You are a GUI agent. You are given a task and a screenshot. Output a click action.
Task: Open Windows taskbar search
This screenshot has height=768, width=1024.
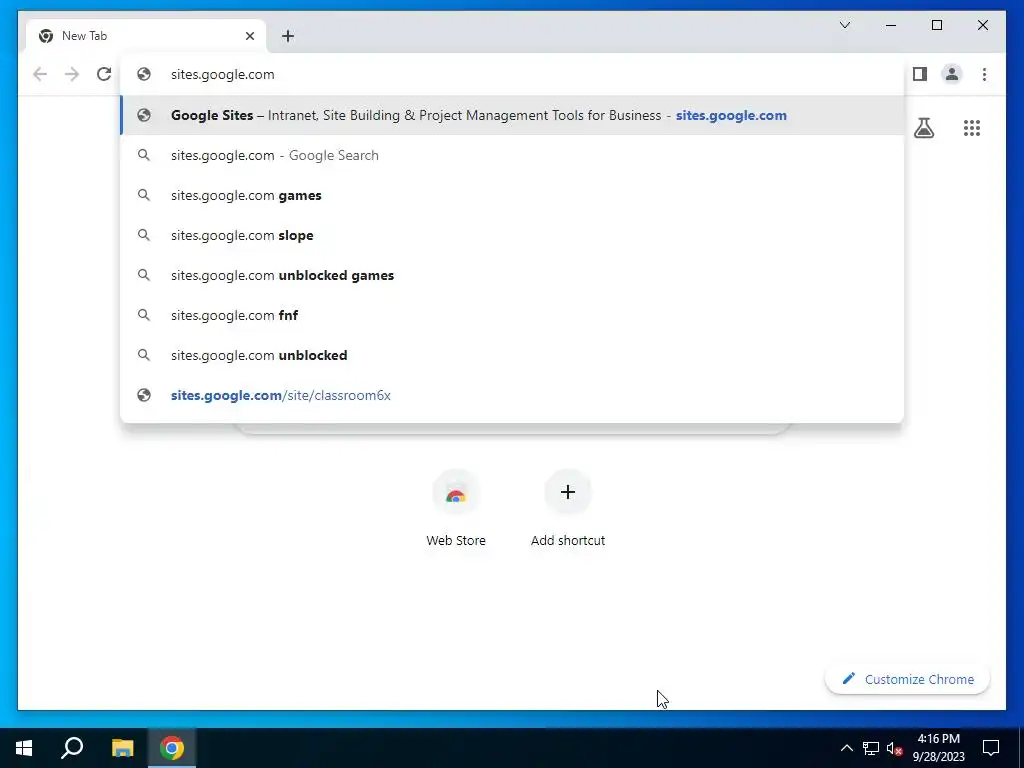click(x=72, y=748)
